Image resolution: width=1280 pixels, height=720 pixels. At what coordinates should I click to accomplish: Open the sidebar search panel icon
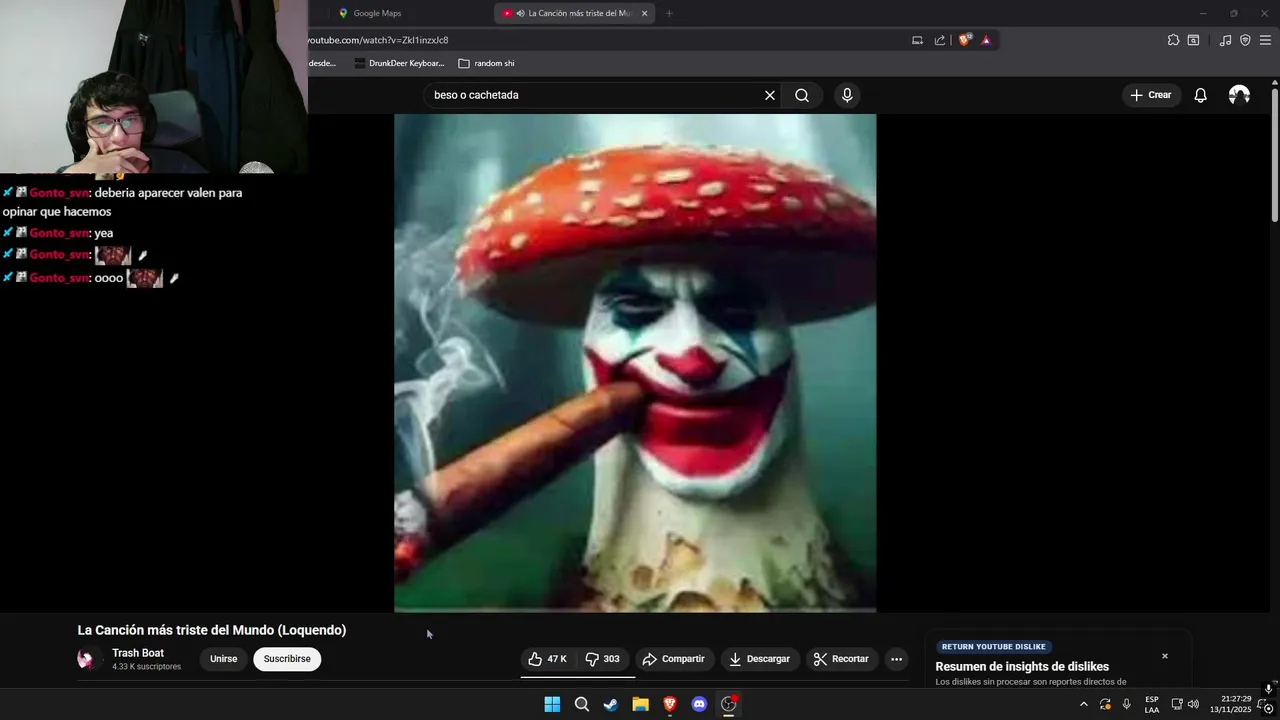(1193, 40)
